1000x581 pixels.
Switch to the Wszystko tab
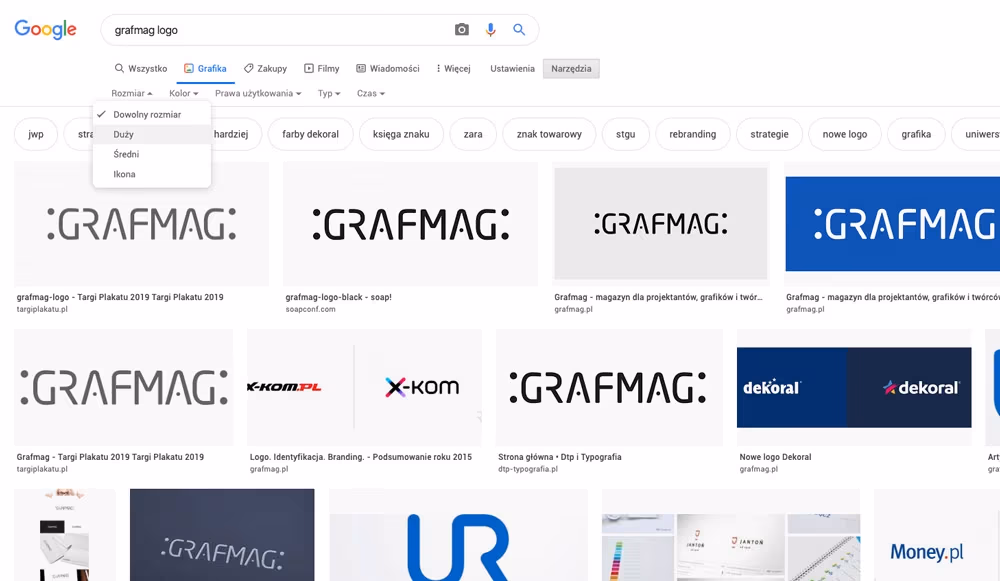pyautogui.click(x=141, y=68)
